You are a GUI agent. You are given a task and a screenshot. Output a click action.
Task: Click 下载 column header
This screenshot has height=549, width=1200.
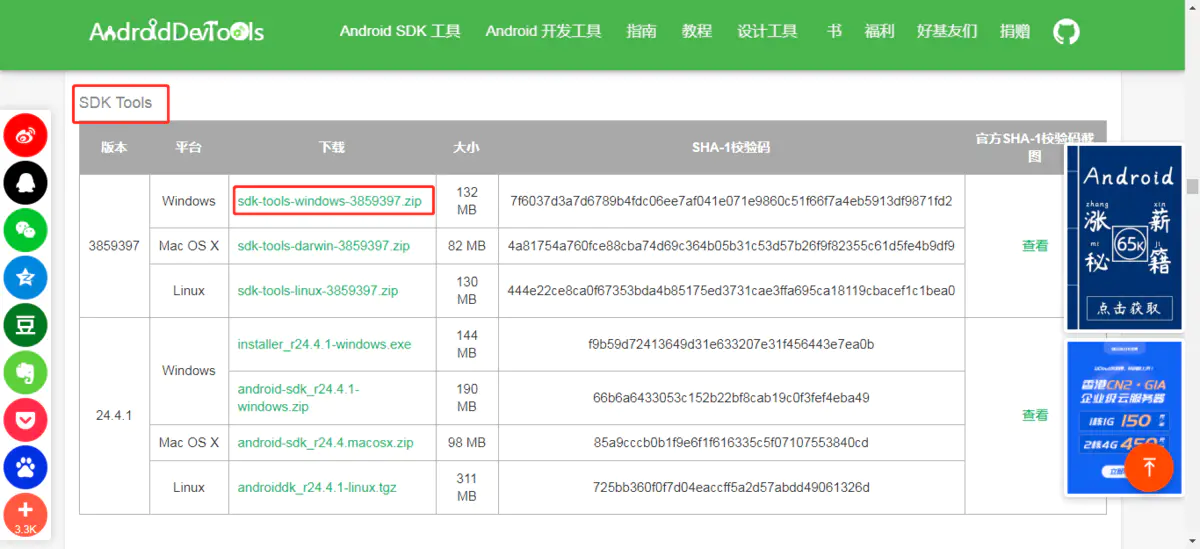pyautogui.click(x=332, y=147)
